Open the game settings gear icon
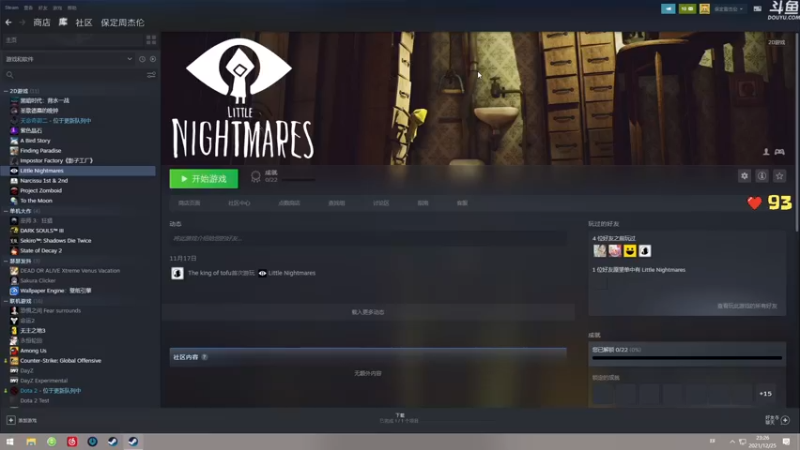The width and height of the screenshot is (800, 450). (744, 176)
